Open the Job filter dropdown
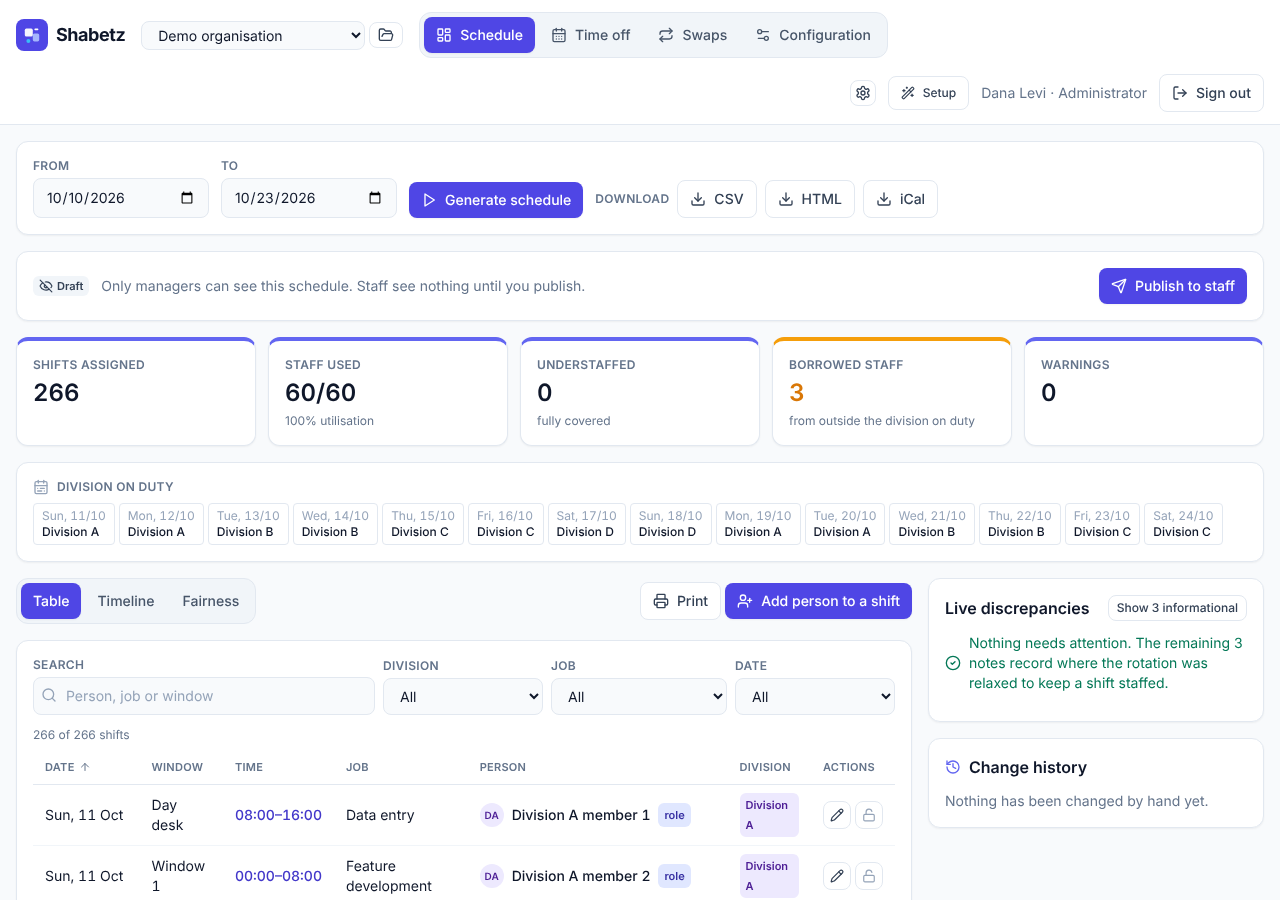Viewport: 1280px width, 900px height. coord(639,696)
